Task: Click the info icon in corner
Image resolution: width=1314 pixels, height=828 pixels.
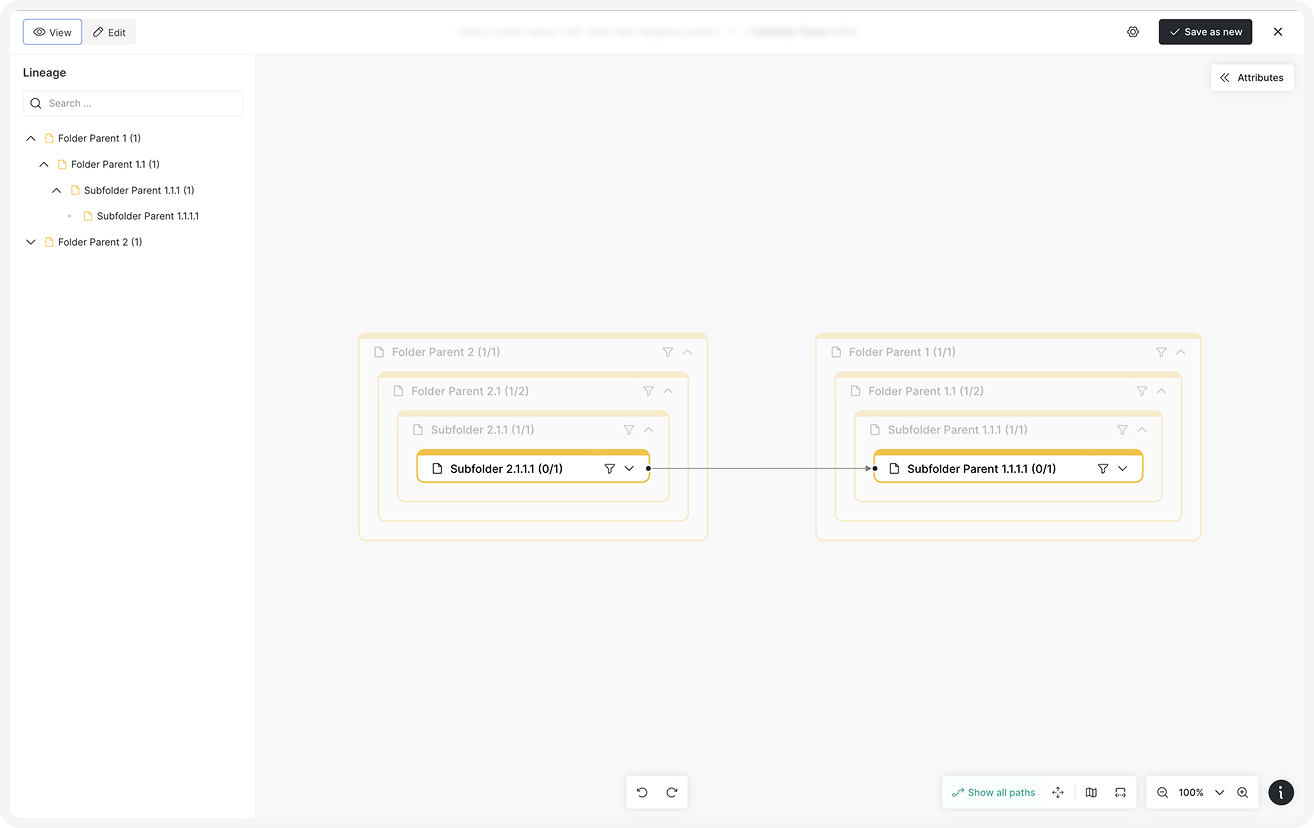Action: (x=1281, y=792)
